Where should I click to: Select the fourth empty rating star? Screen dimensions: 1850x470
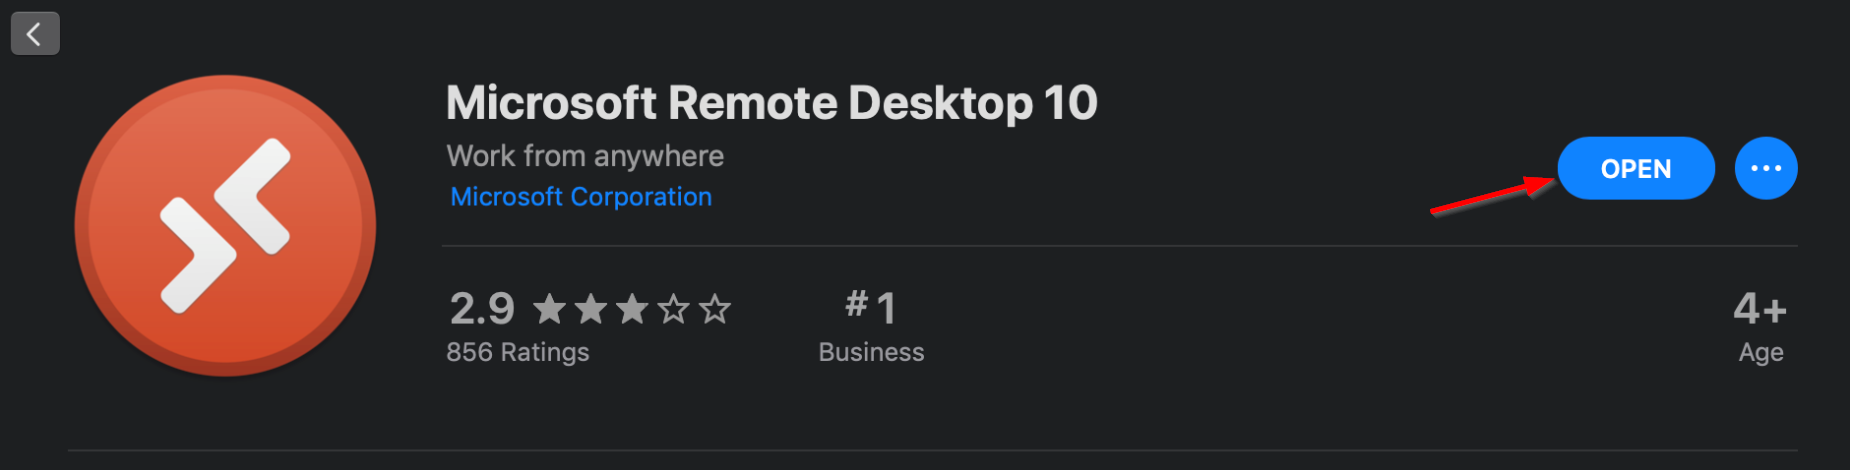673,309
